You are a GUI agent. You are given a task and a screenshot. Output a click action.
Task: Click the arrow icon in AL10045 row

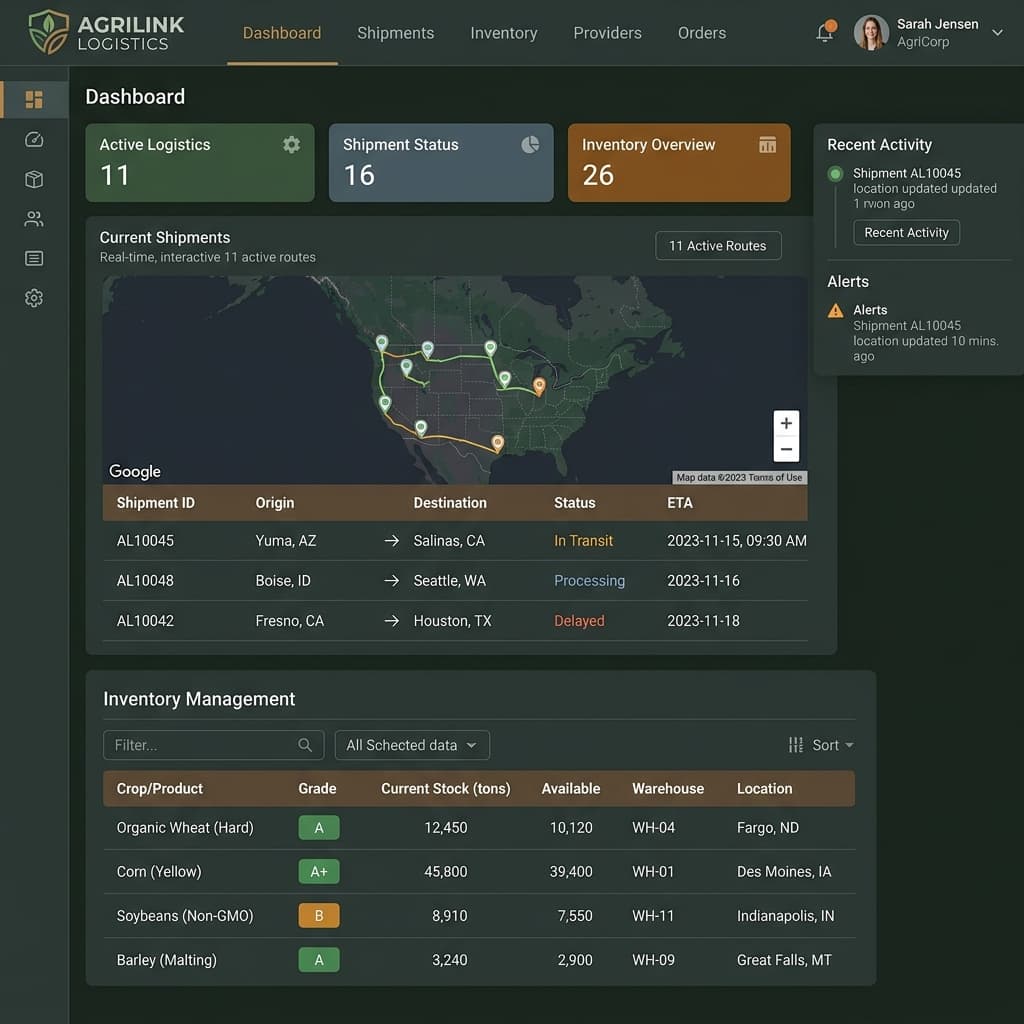391,541
